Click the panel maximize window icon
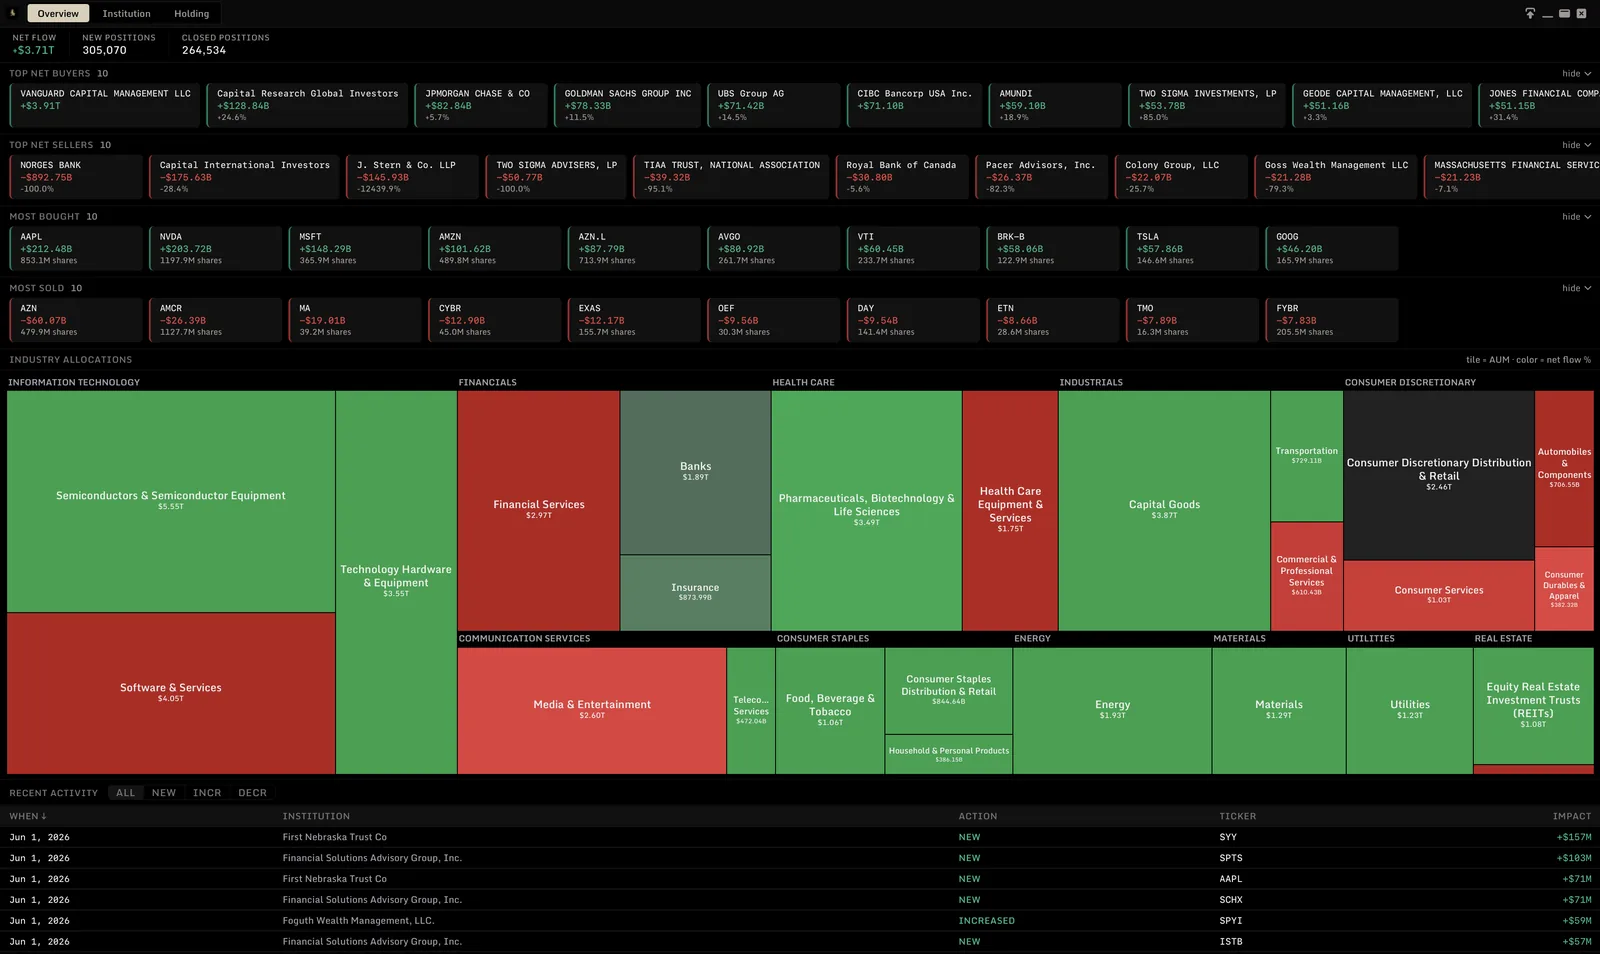Screen dimensions: 1600x954 (1565, 13)
